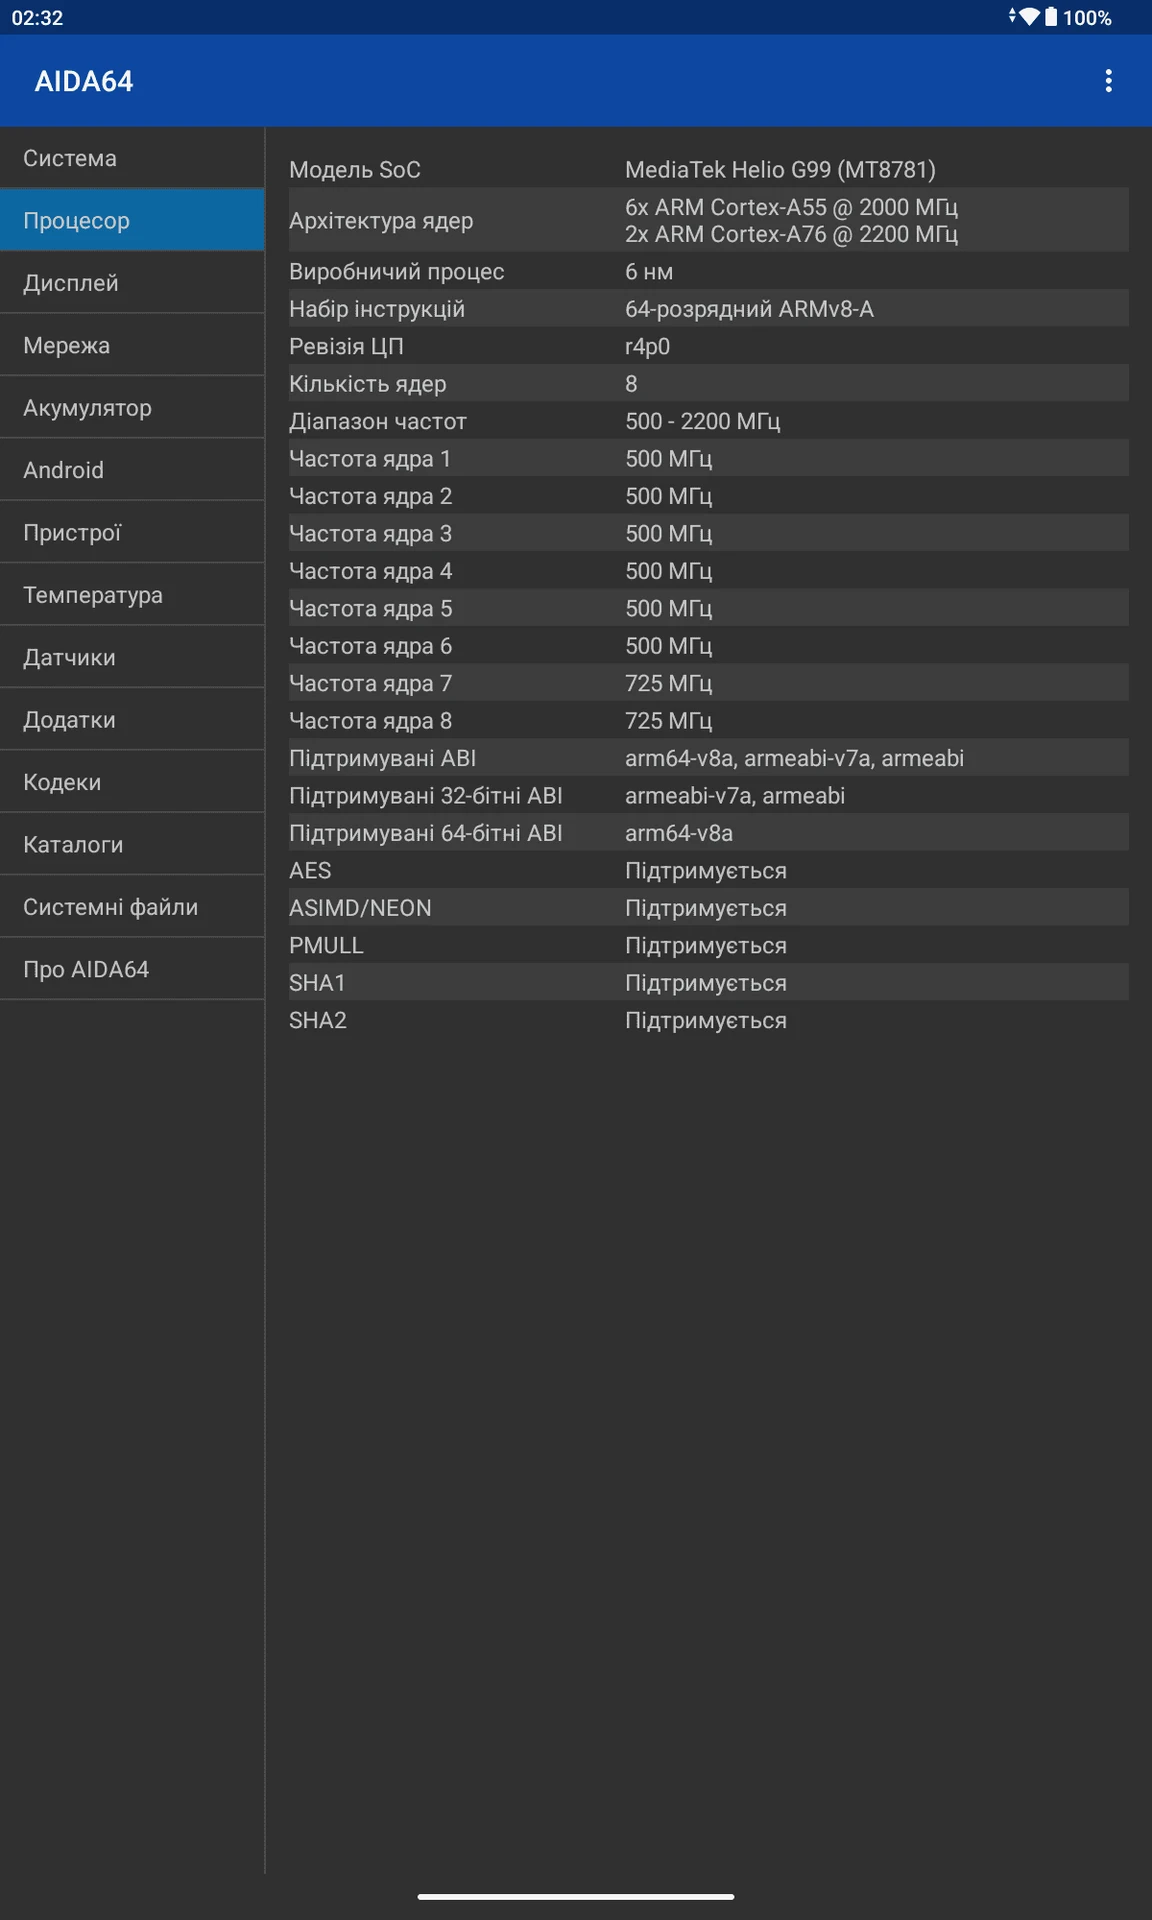
Task: Tap the Модель SoC row
Action: (x=709, y=169)
